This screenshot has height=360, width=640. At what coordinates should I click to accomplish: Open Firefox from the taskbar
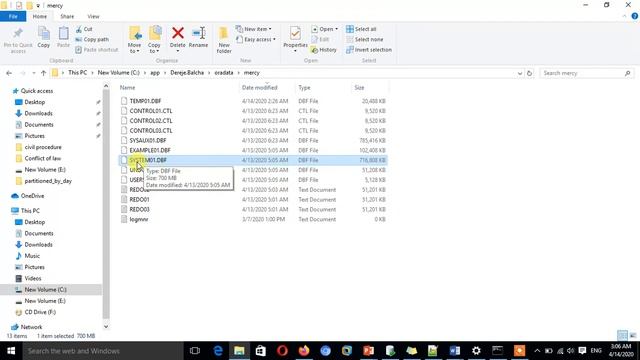tap(304, 351)
